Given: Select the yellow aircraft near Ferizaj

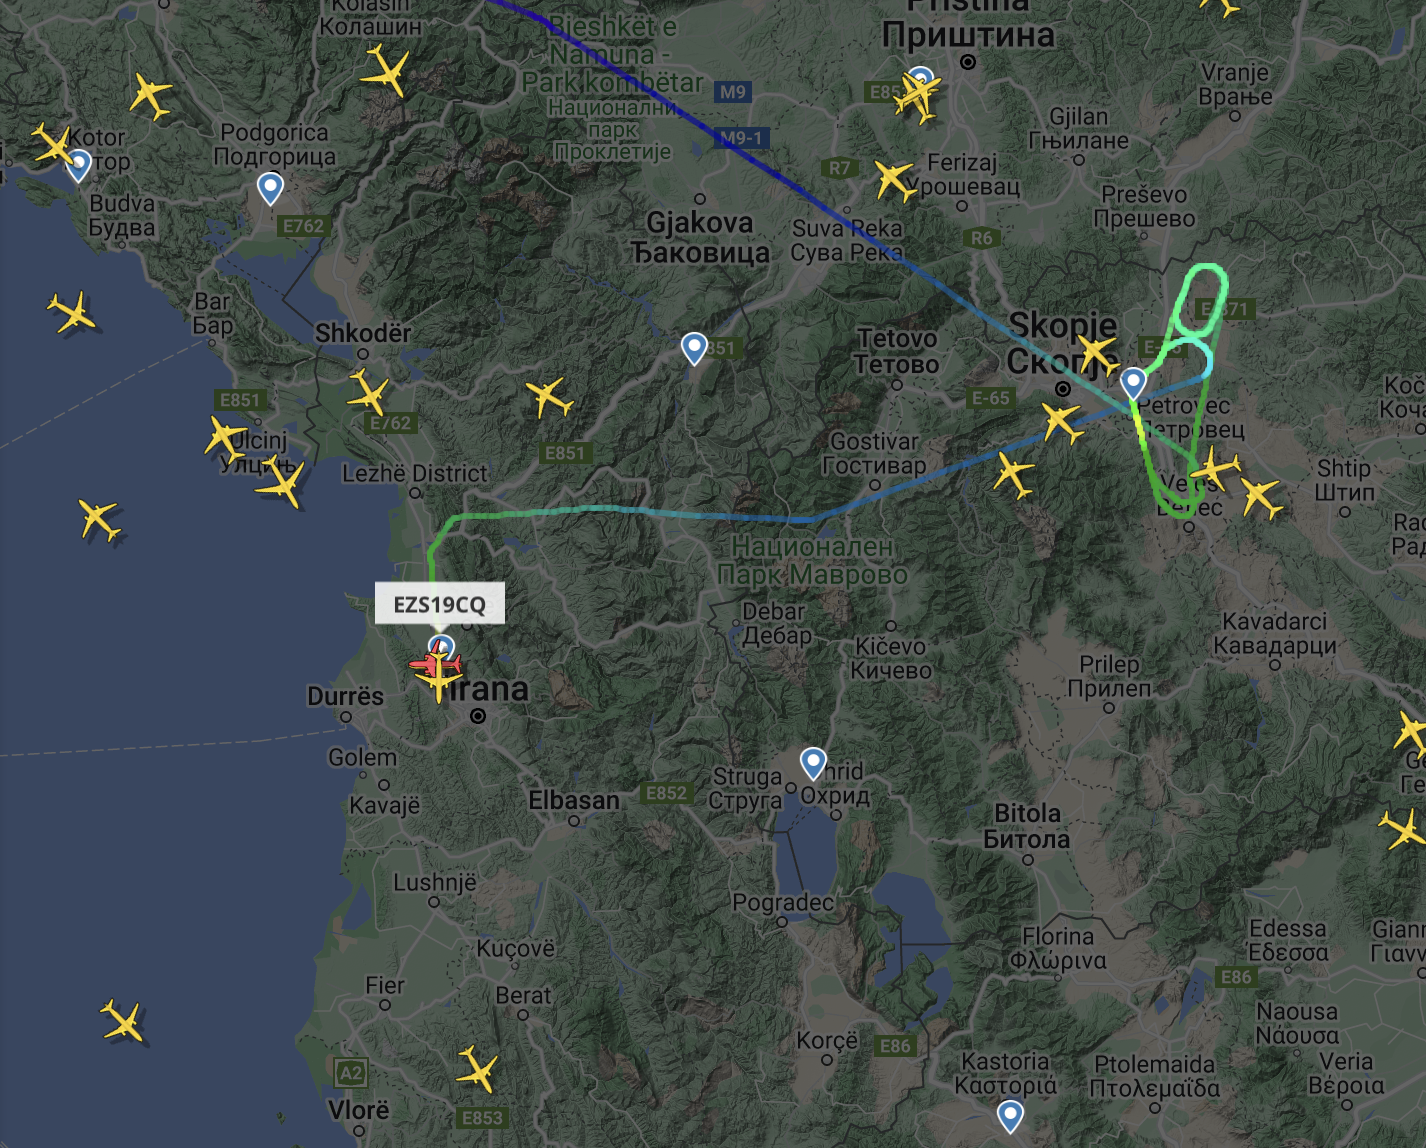Looking at the screenshot, I should pos(893,180).
